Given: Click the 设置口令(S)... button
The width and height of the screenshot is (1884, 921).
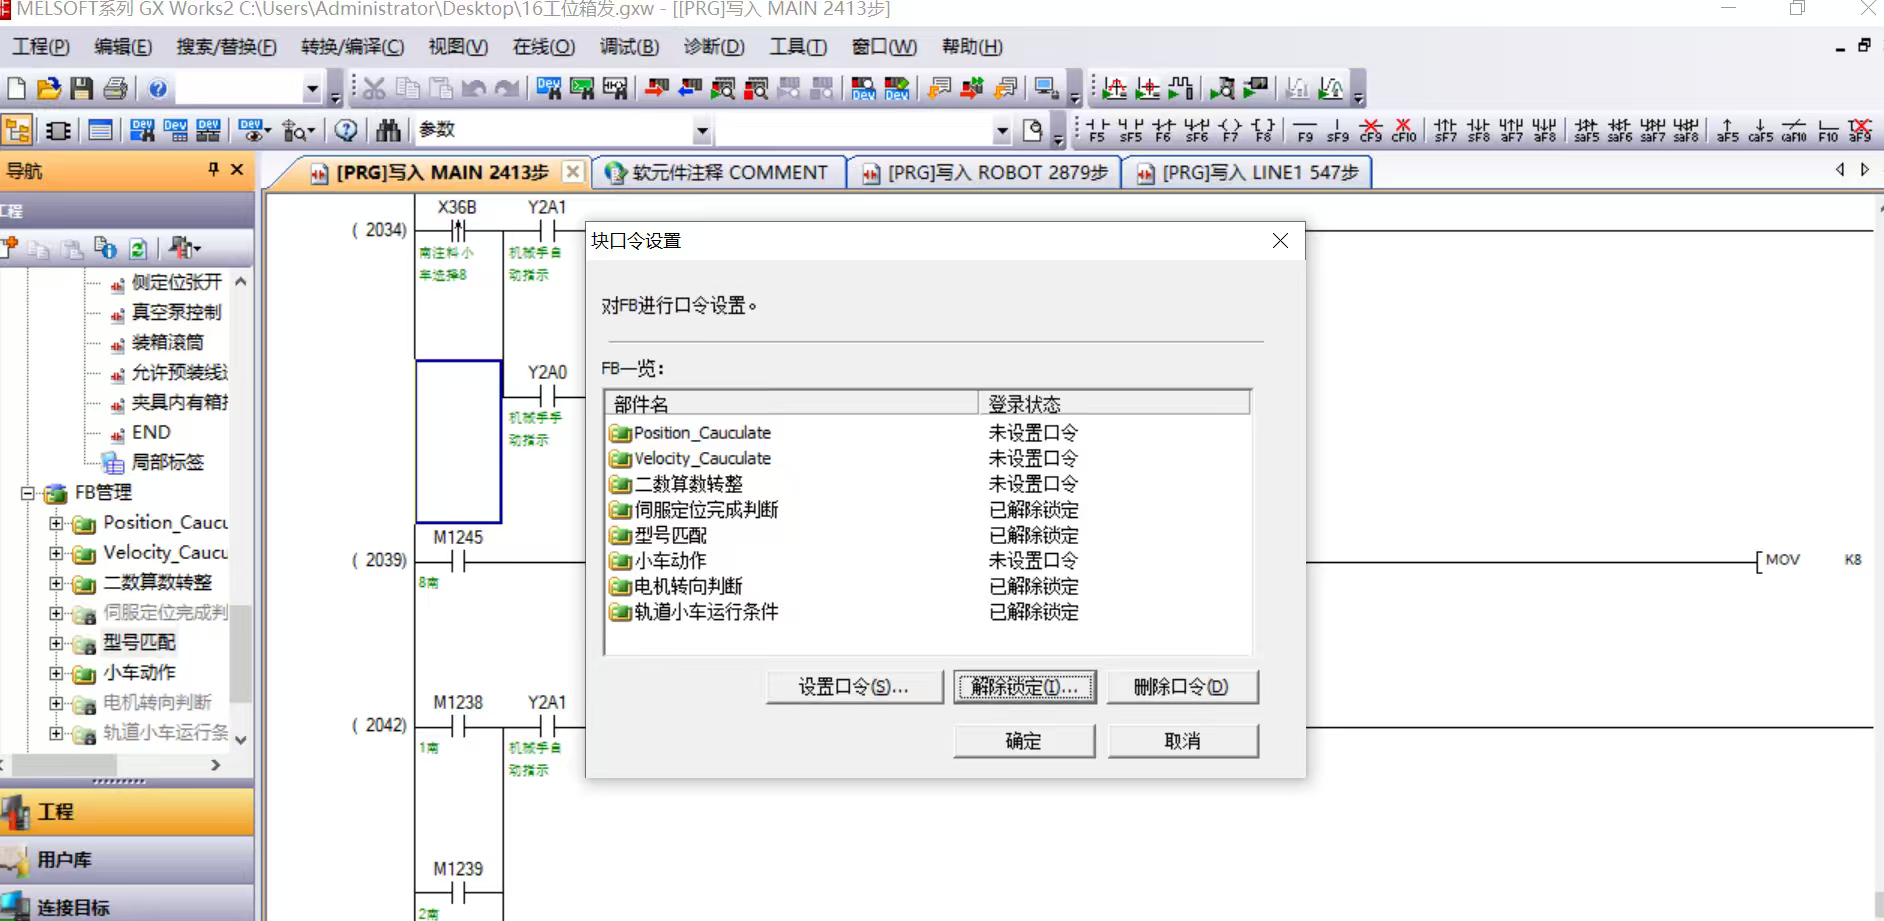Looking at the screenshot, I should [x=853, y=687].
